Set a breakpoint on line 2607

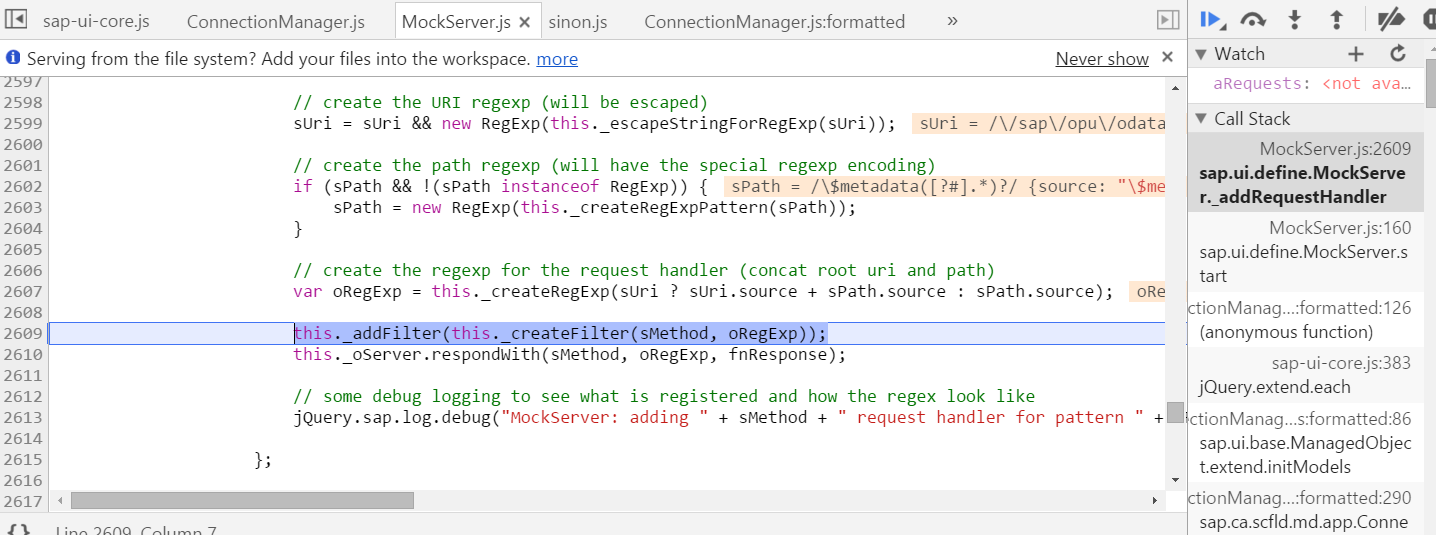25,291
